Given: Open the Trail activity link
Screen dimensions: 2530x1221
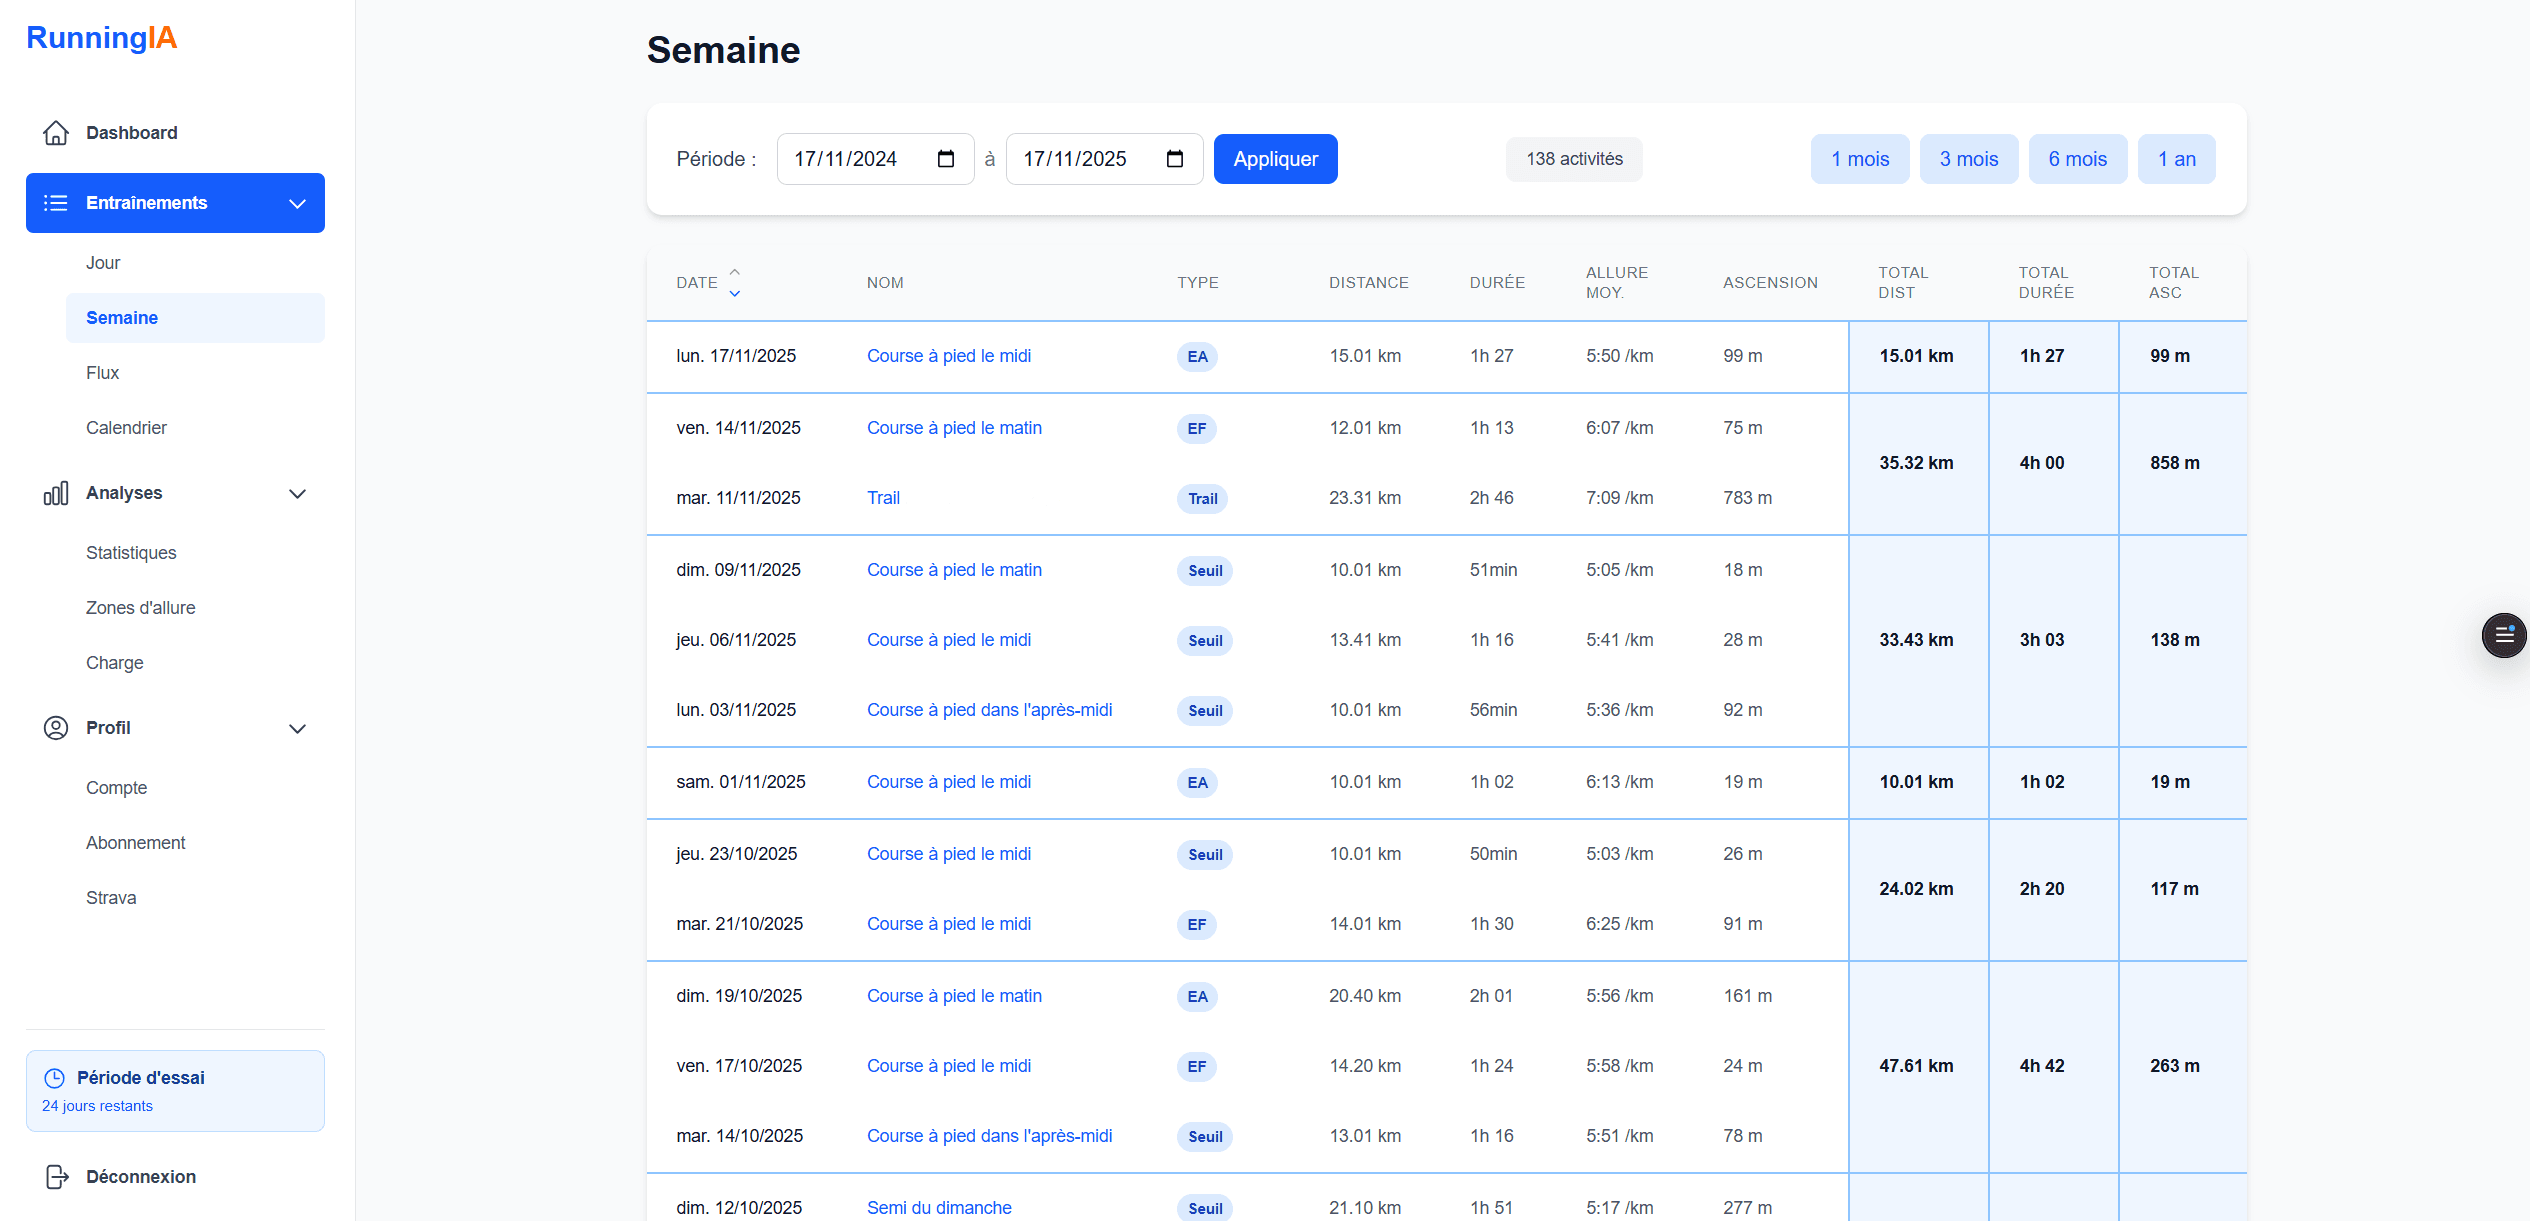Looking at the screenshot, I should [883, 498].
